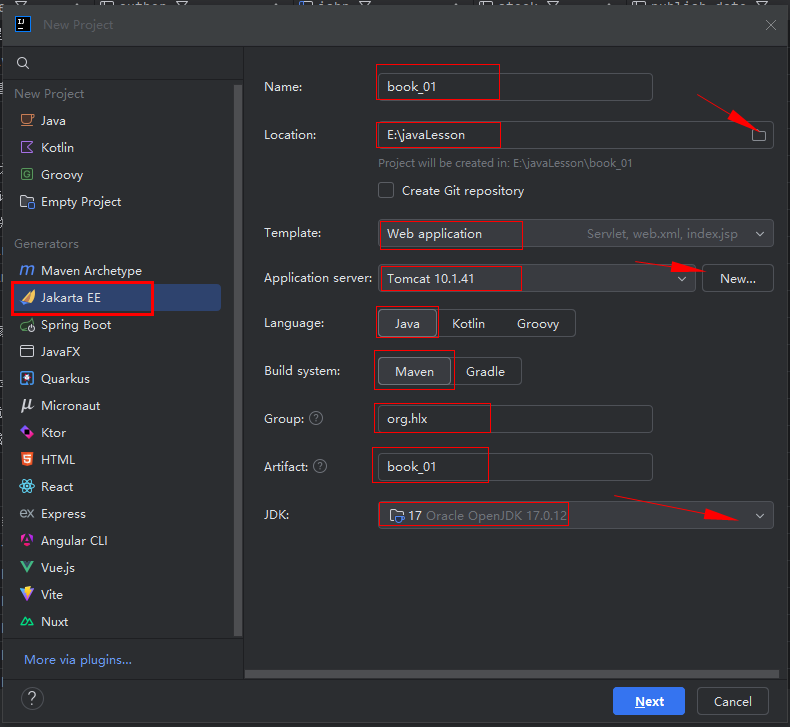Choose Gradle build system
This screenshot has height=727, width=790.
[485, 371]
